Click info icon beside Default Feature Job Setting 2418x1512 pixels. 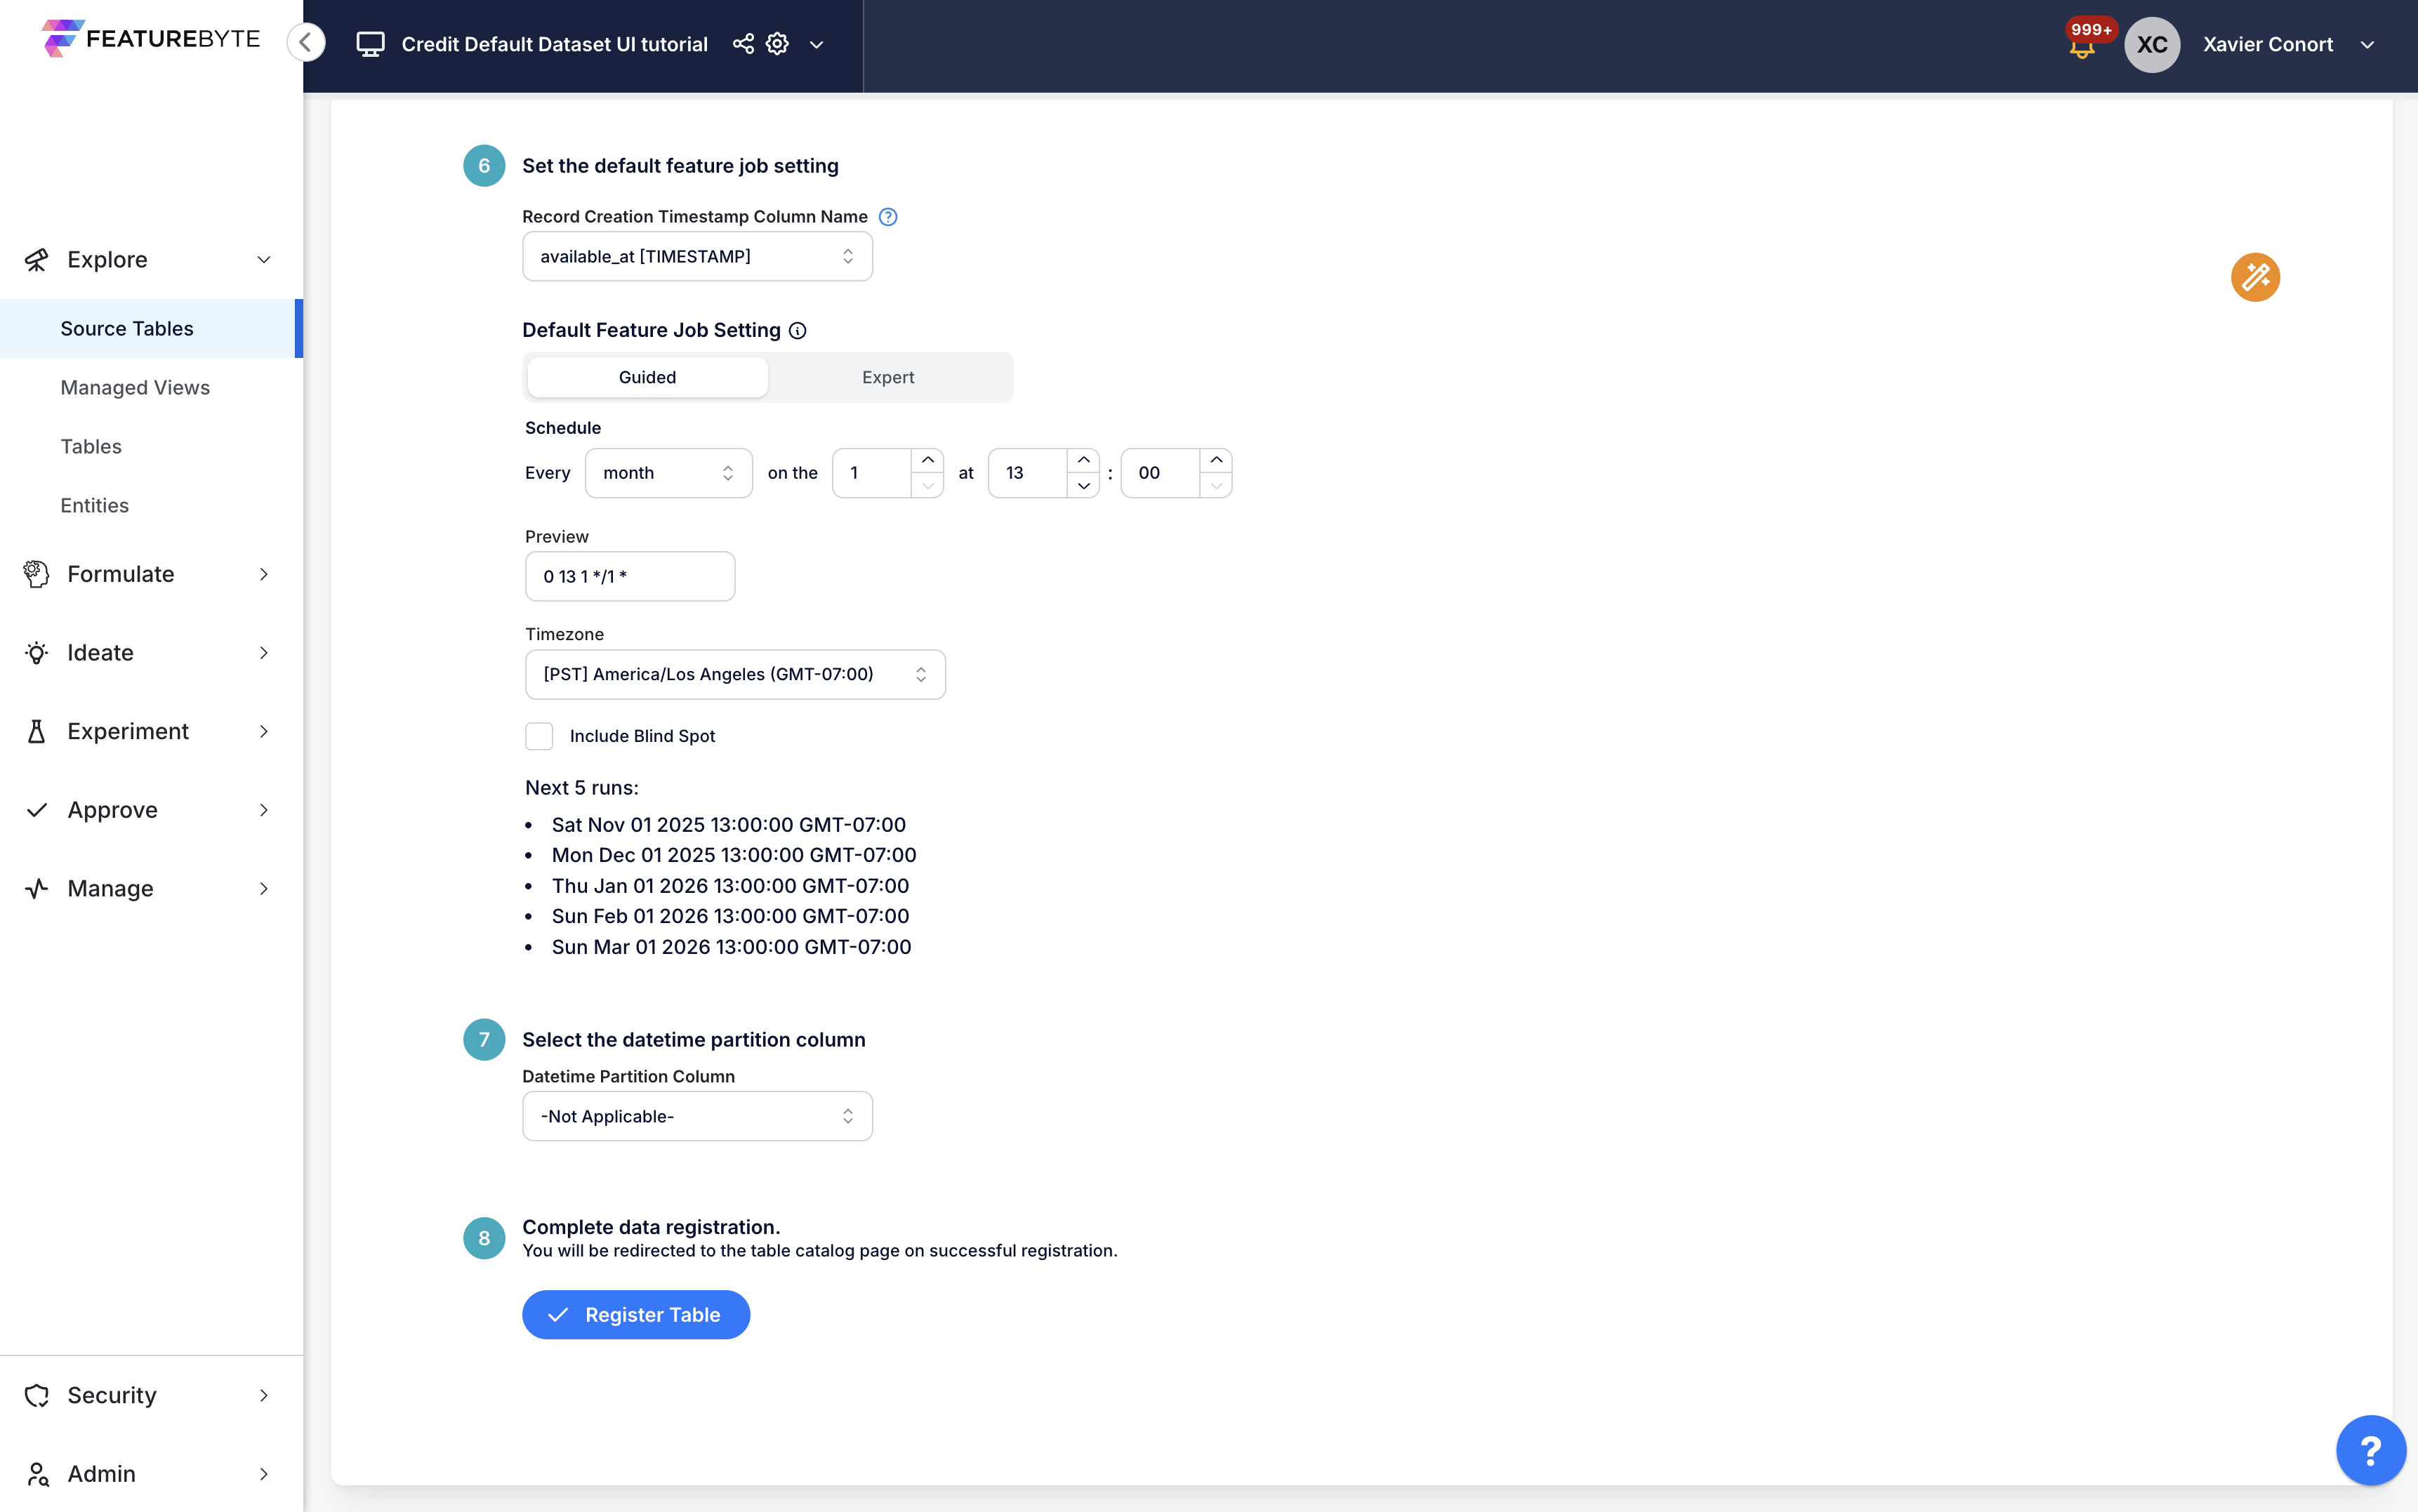[798, 331]
